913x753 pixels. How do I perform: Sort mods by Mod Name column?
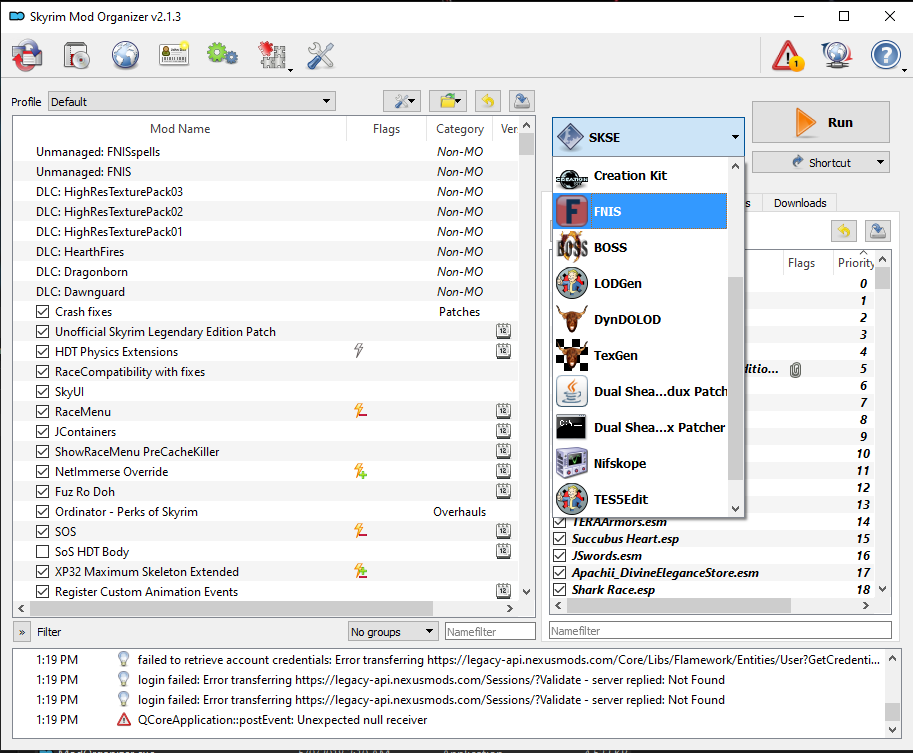(x=180, y=129)
